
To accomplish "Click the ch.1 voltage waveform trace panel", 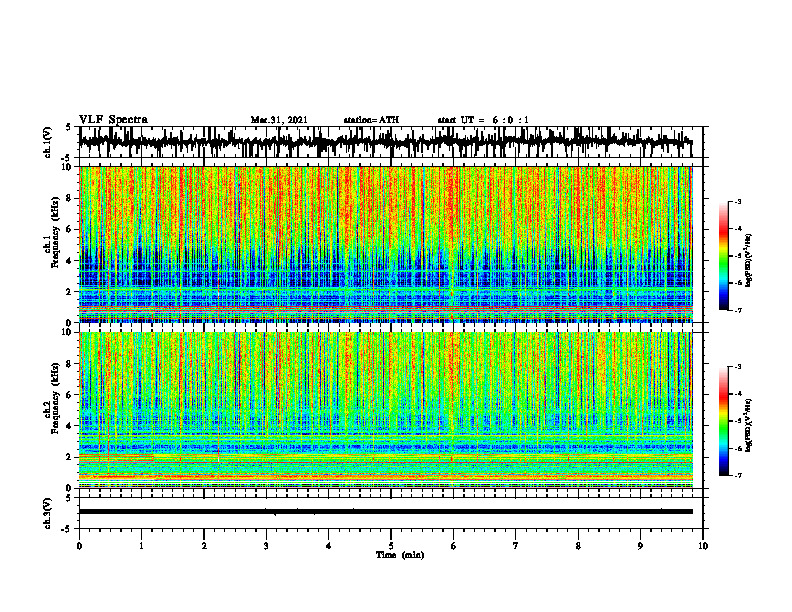I will 391,142.
